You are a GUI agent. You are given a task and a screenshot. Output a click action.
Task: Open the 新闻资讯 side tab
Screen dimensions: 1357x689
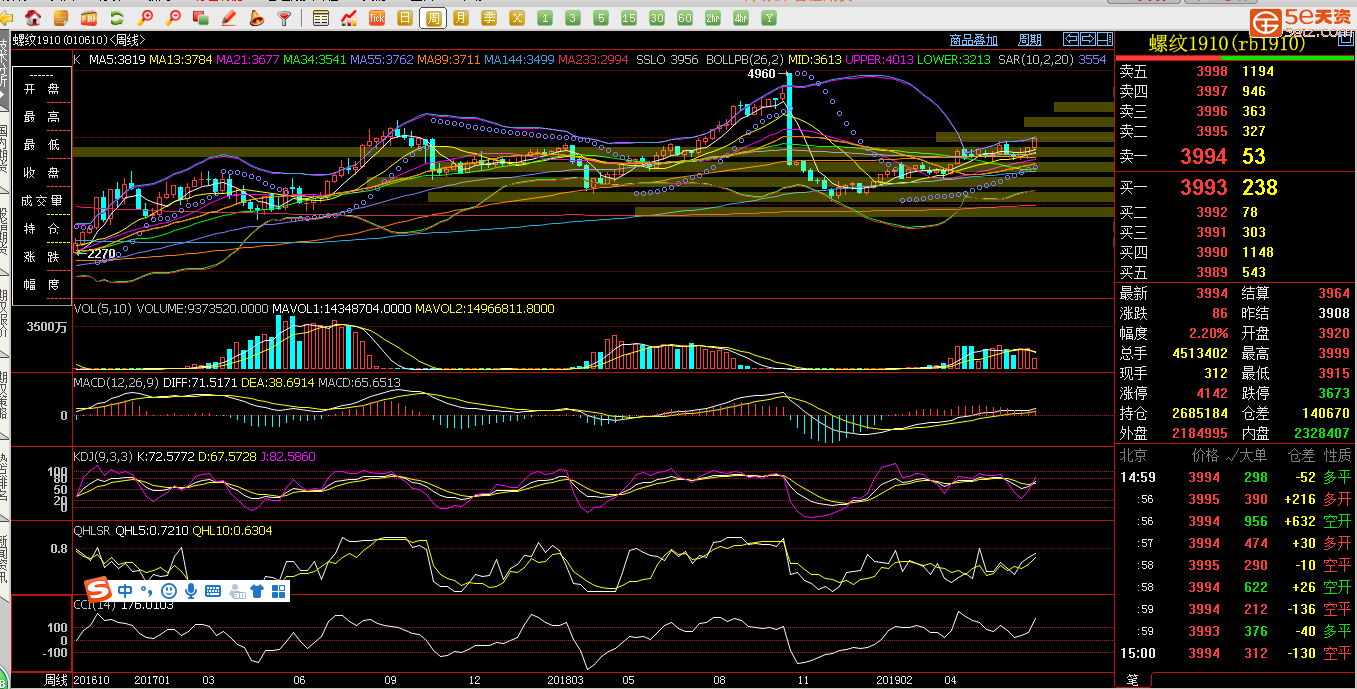tap(4, 561)
